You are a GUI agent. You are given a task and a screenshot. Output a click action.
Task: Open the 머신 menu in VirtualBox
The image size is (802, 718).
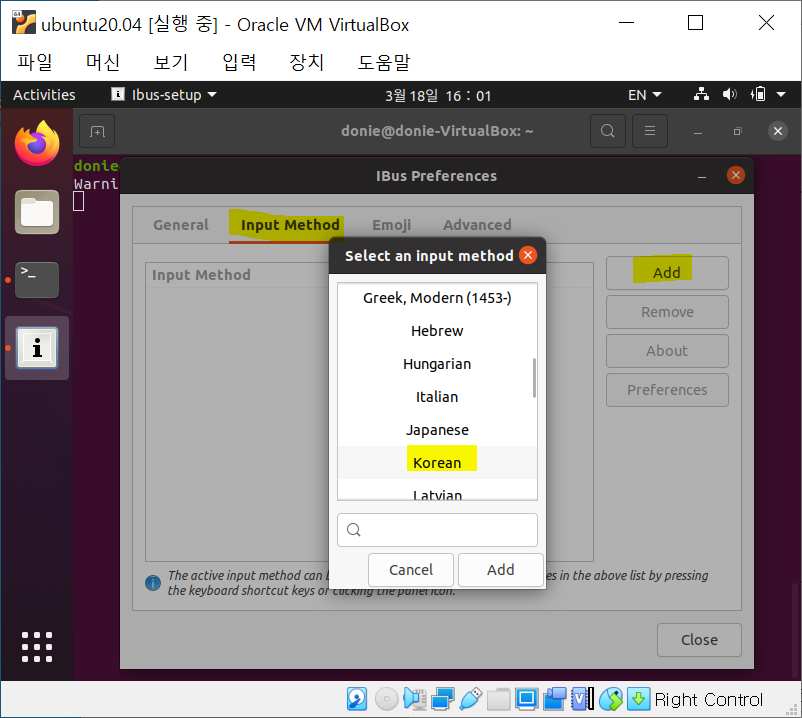[x=103, y=62]
